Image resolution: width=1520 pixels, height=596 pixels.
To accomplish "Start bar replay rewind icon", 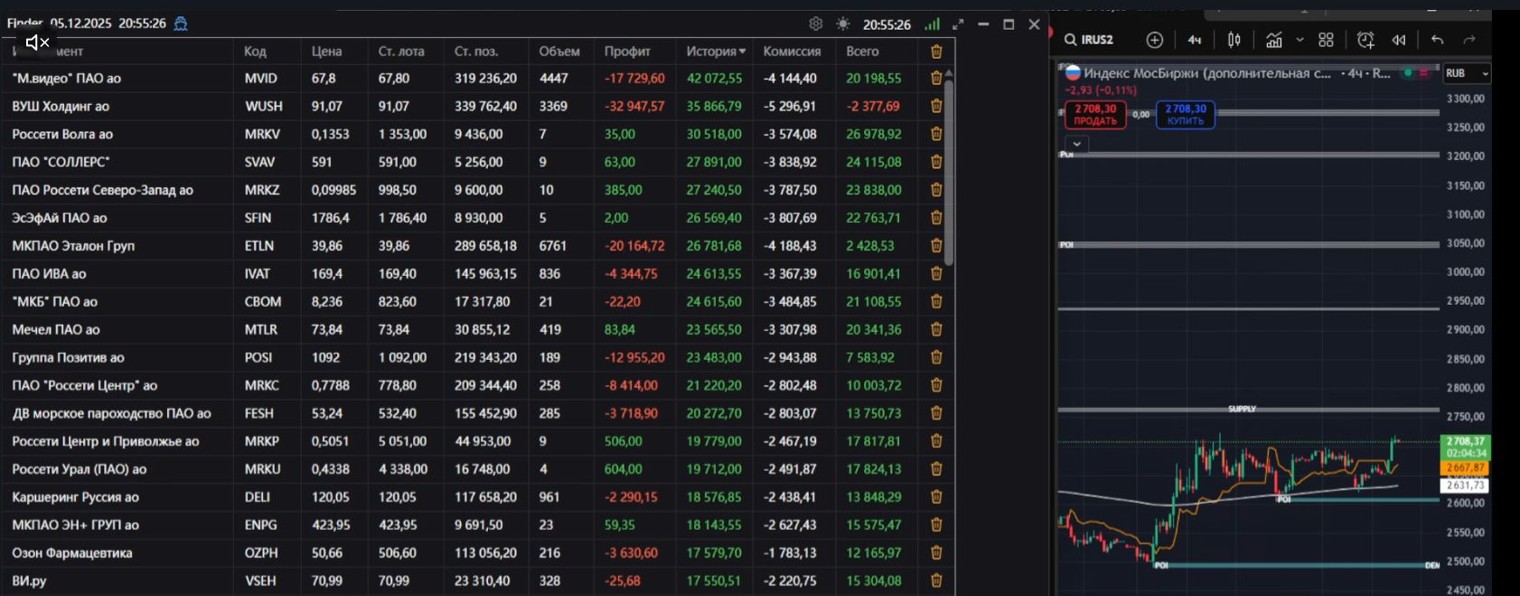I will tap(1398, 40).
